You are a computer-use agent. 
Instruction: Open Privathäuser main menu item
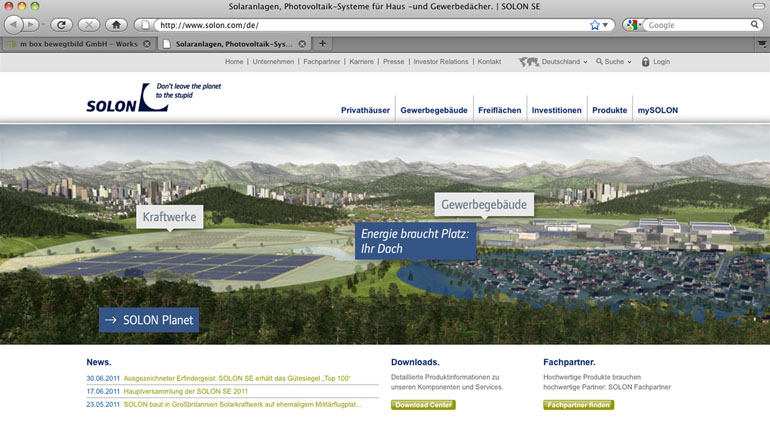[365, 110]
